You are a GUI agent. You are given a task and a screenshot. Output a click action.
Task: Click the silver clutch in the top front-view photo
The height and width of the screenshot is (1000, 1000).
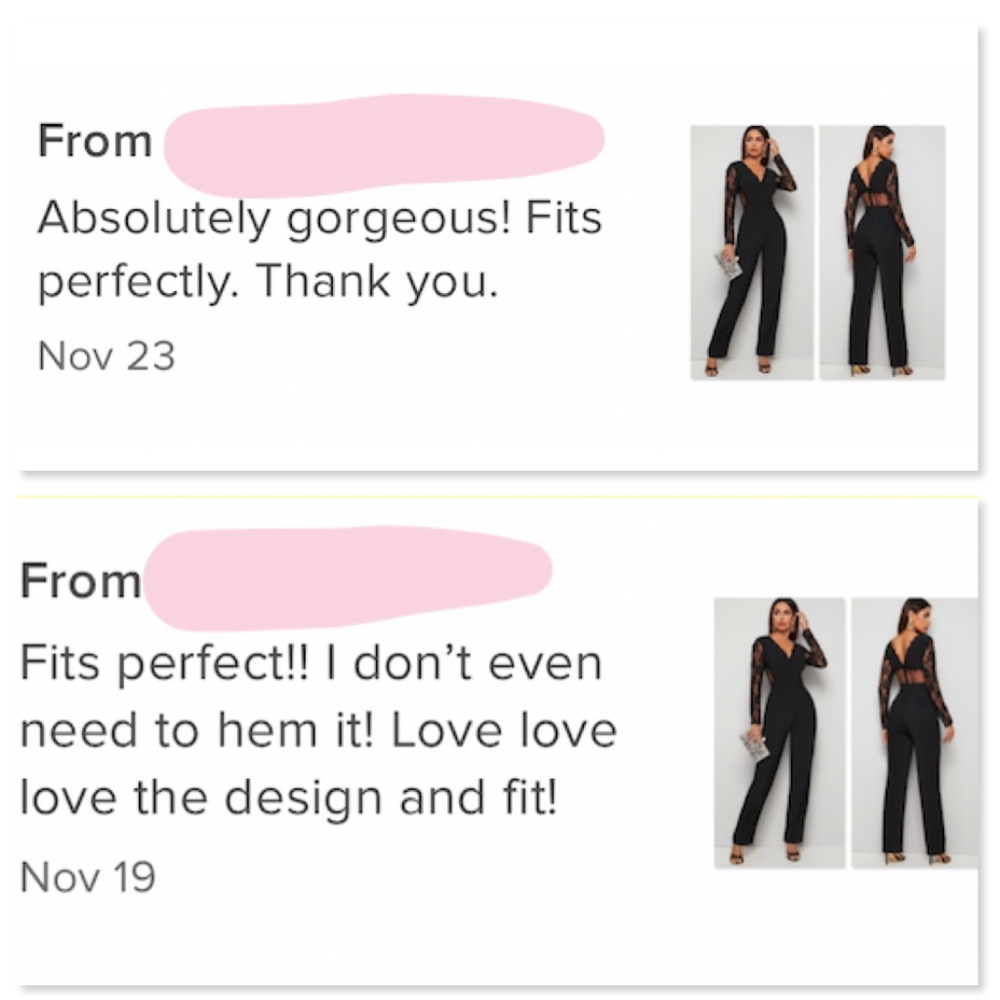[x=728, y=265]
